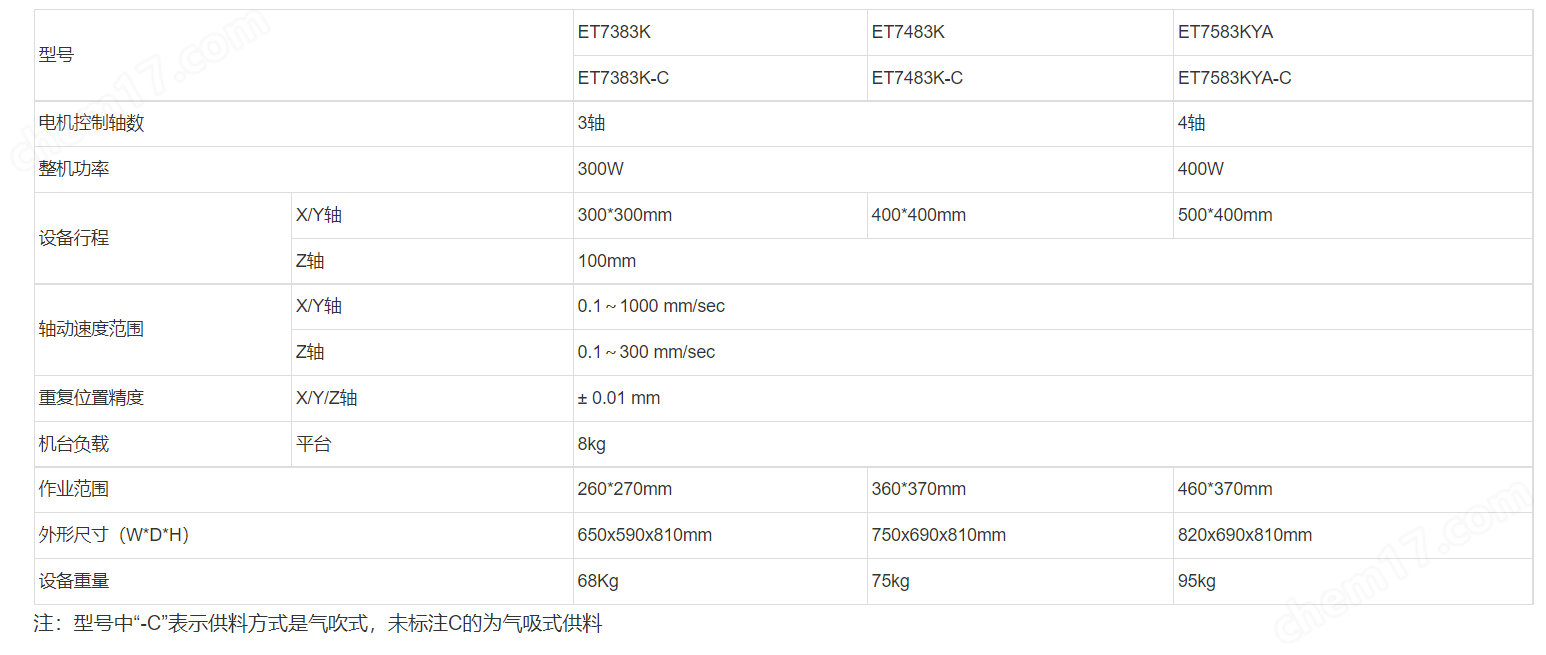This screenshot has width=1546, height=655.
Task: Click the ET7383K model cell
Action: tap(614, 32)
